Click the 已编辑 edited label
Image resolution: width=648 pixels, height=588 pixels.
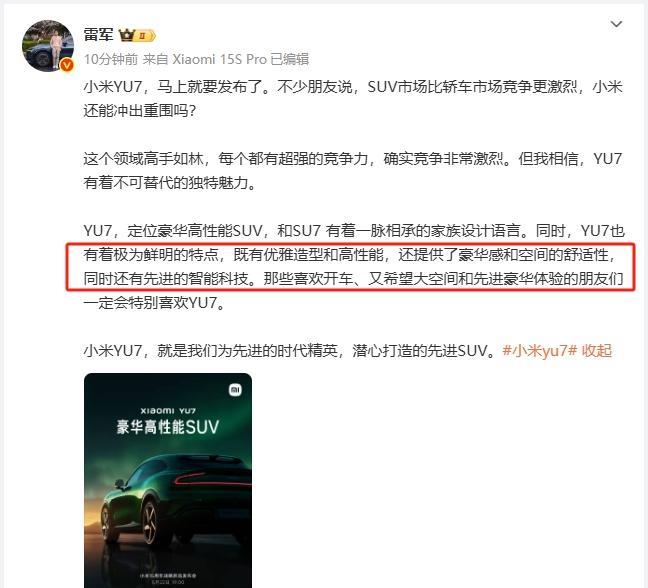[x=290, y=60]
